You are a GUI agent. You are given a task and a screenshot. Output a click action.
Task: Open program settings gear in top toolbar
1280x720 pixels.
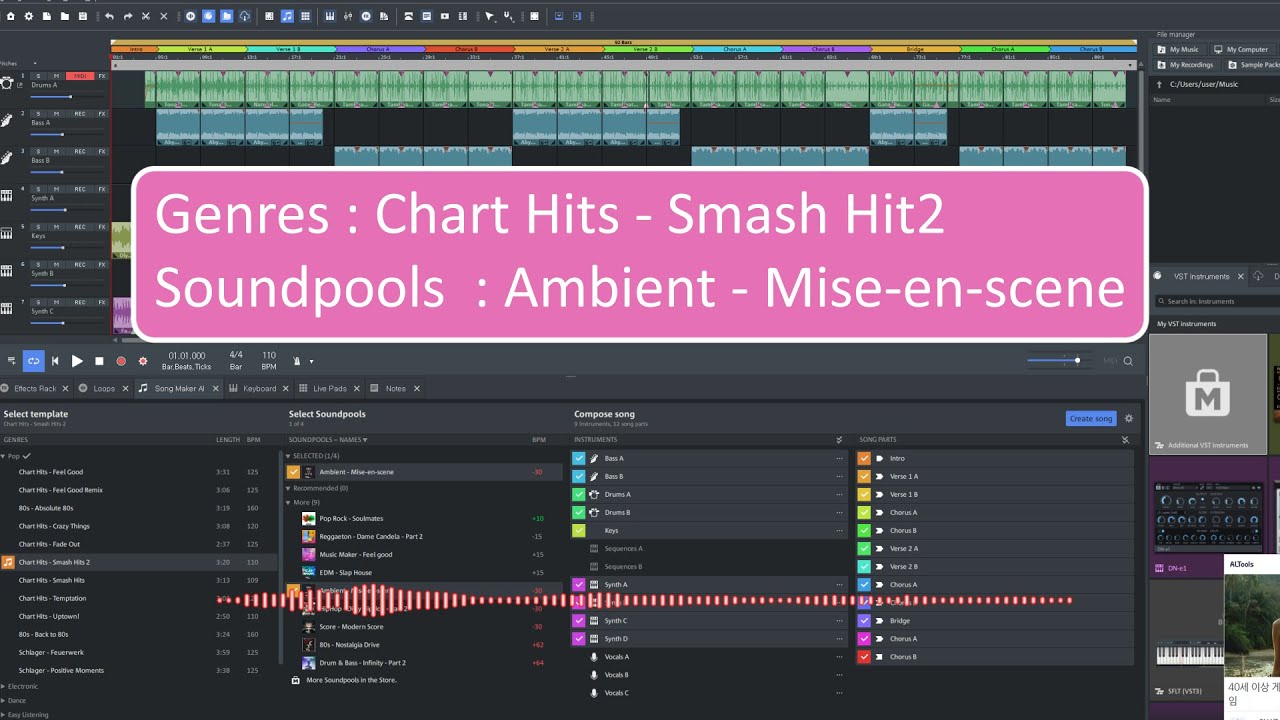coord(29,16)
